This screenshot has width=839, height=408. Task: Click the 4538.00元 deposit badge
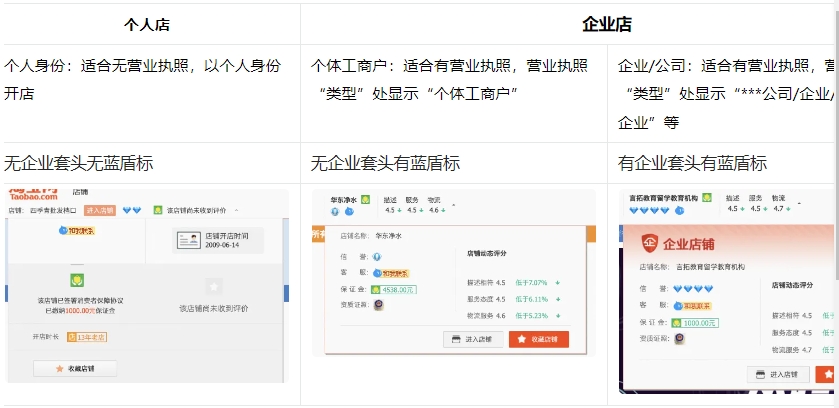(398, 289)
